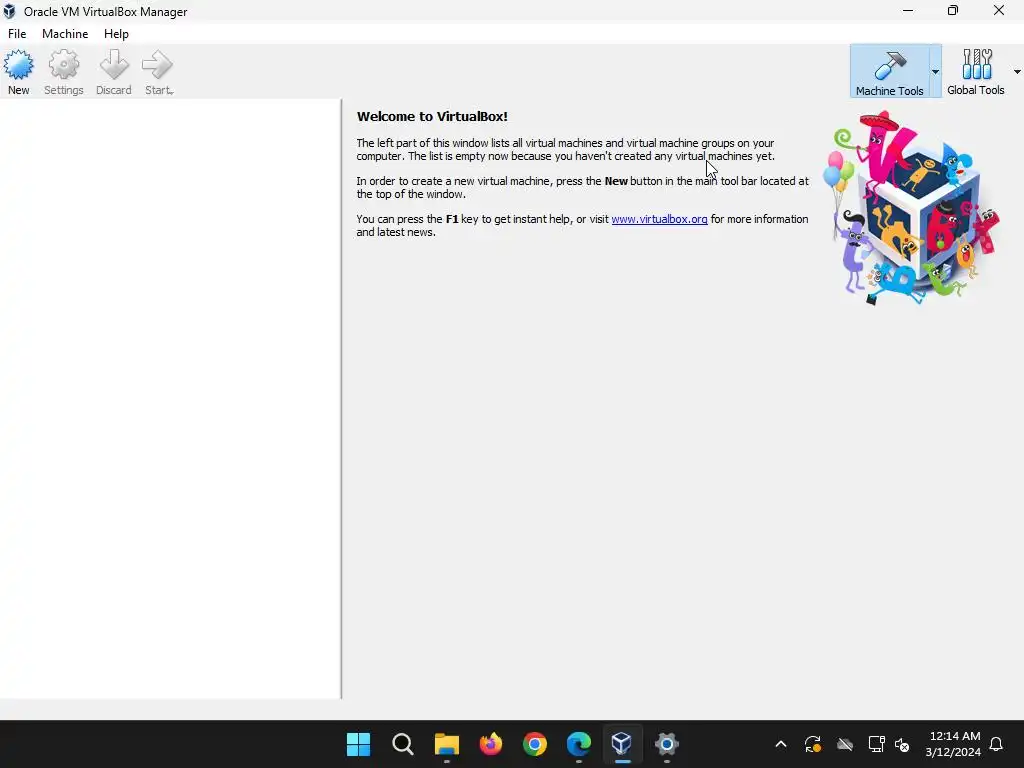Viewport: 1024px width, 768px height.
Task: Open the network tray icon
Action: [876, 744]
